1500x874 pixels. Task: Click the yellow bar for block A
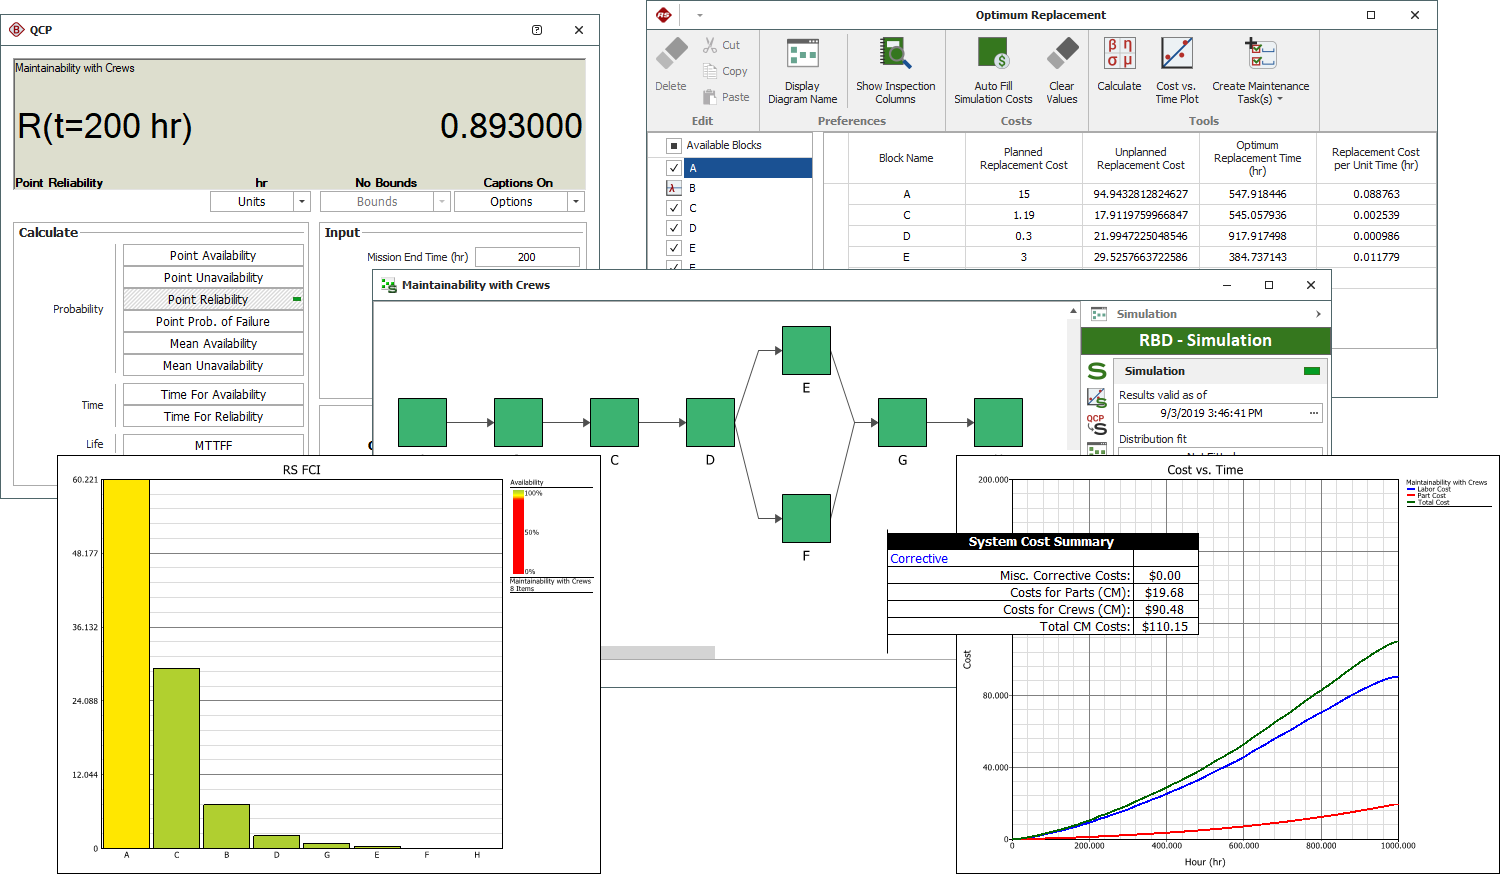click(126, 663)
